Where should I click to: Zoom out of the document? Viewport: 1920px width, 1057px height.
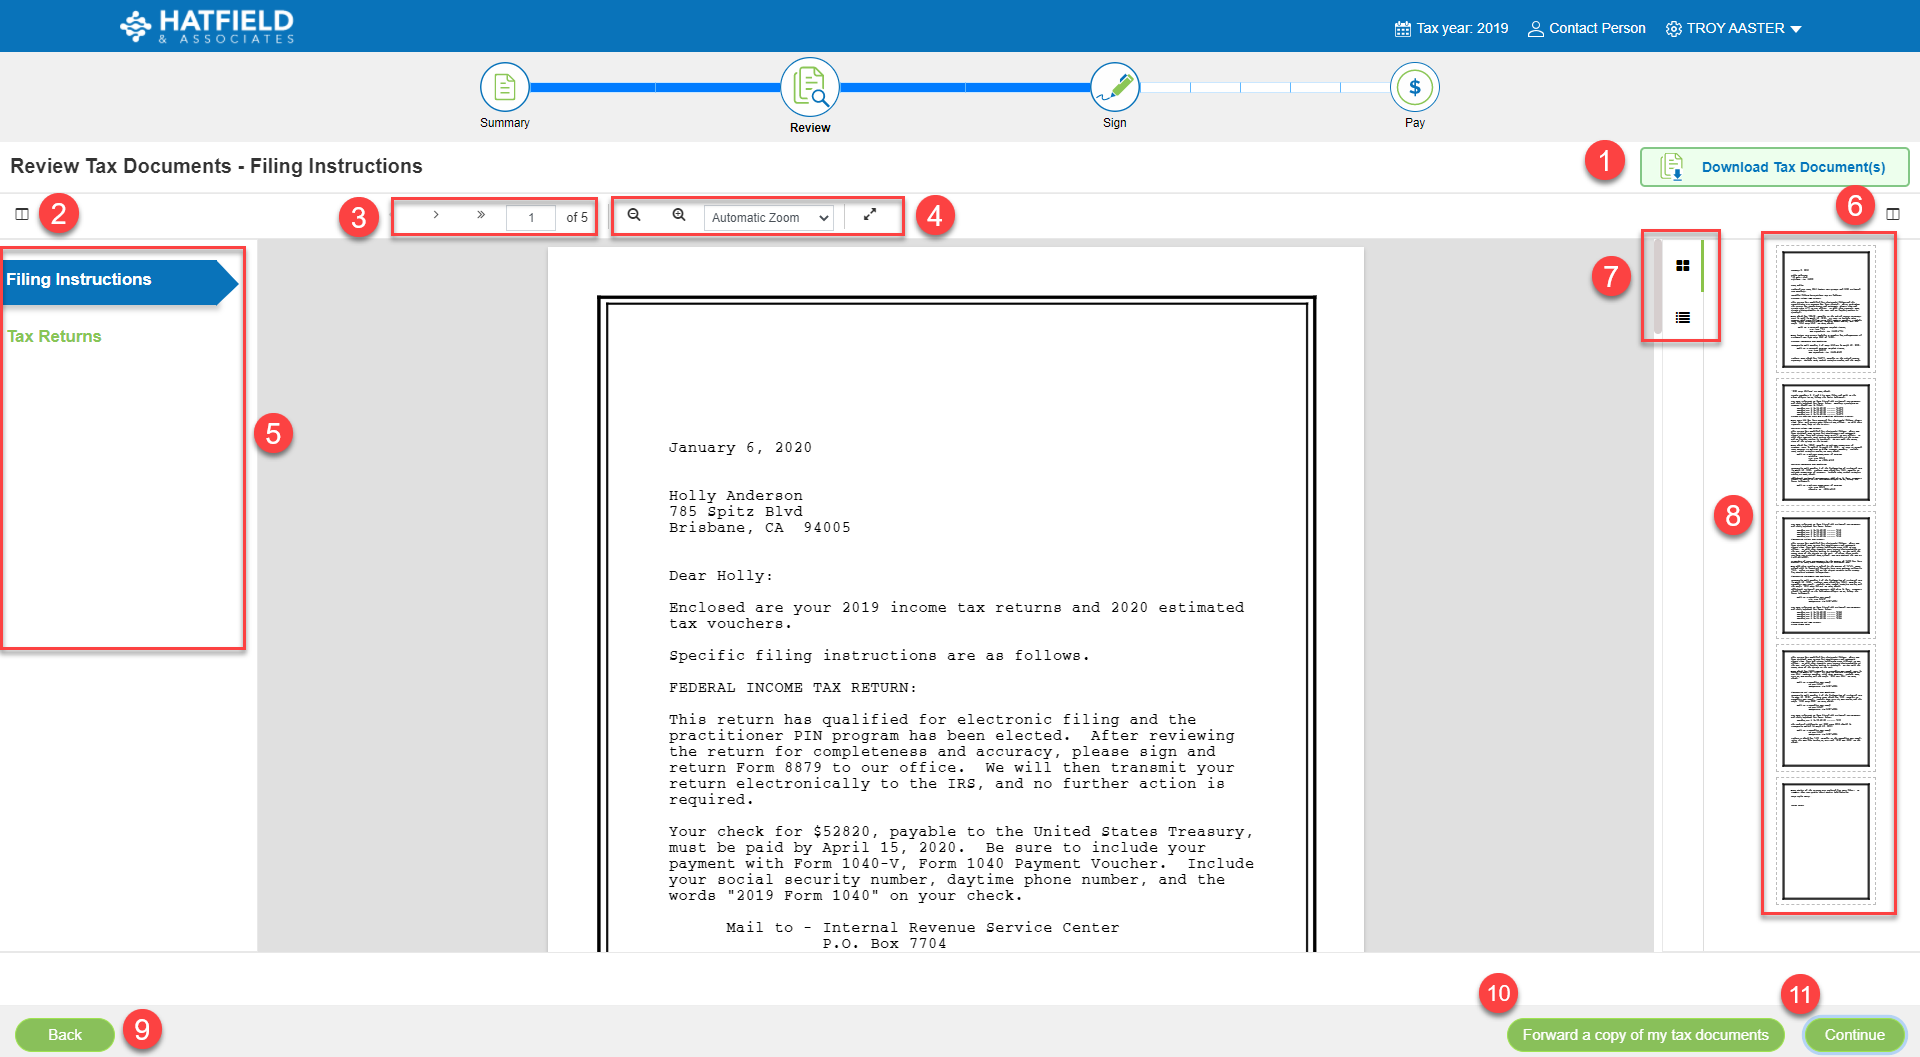click(x=634, y=215)
